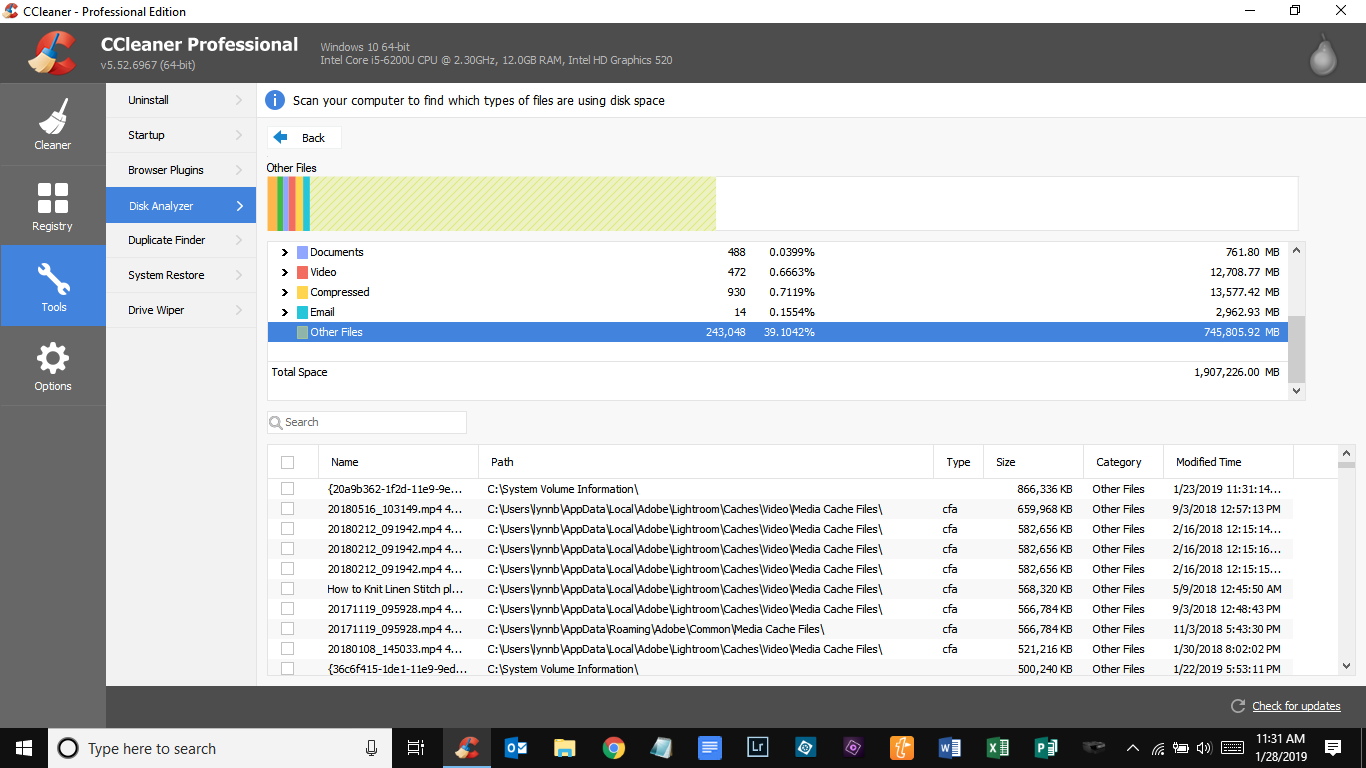
Task: Click Cortana microphone icon
Action: click(371, 748)
